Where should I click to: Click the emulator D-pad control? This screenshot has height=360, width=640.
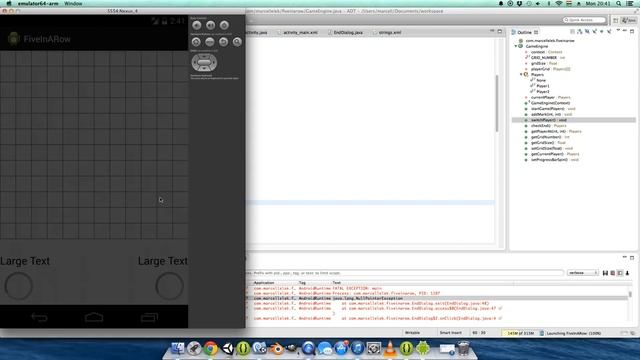[204, 62]
